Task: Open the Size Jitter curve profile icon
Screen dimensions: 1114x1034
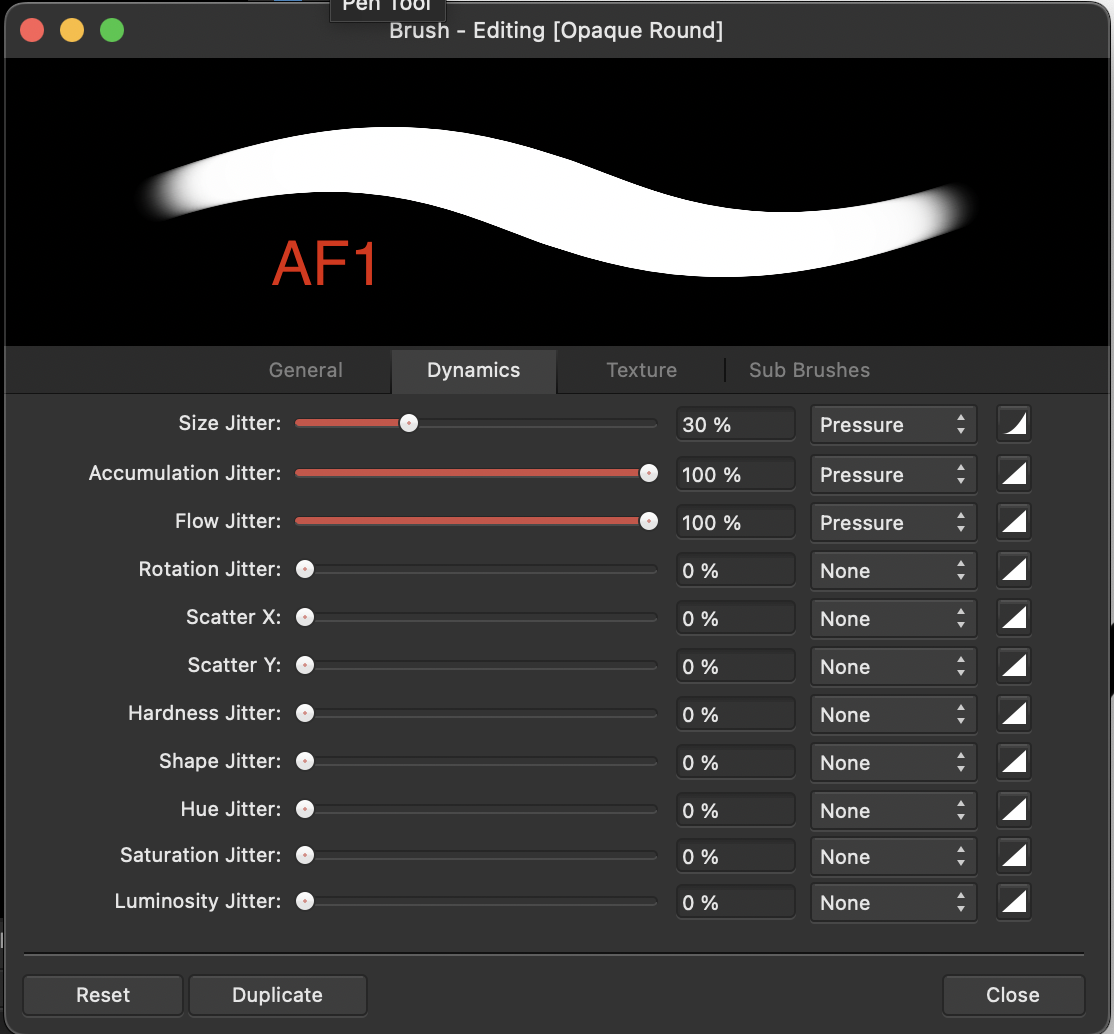Action: [1014, 424]
